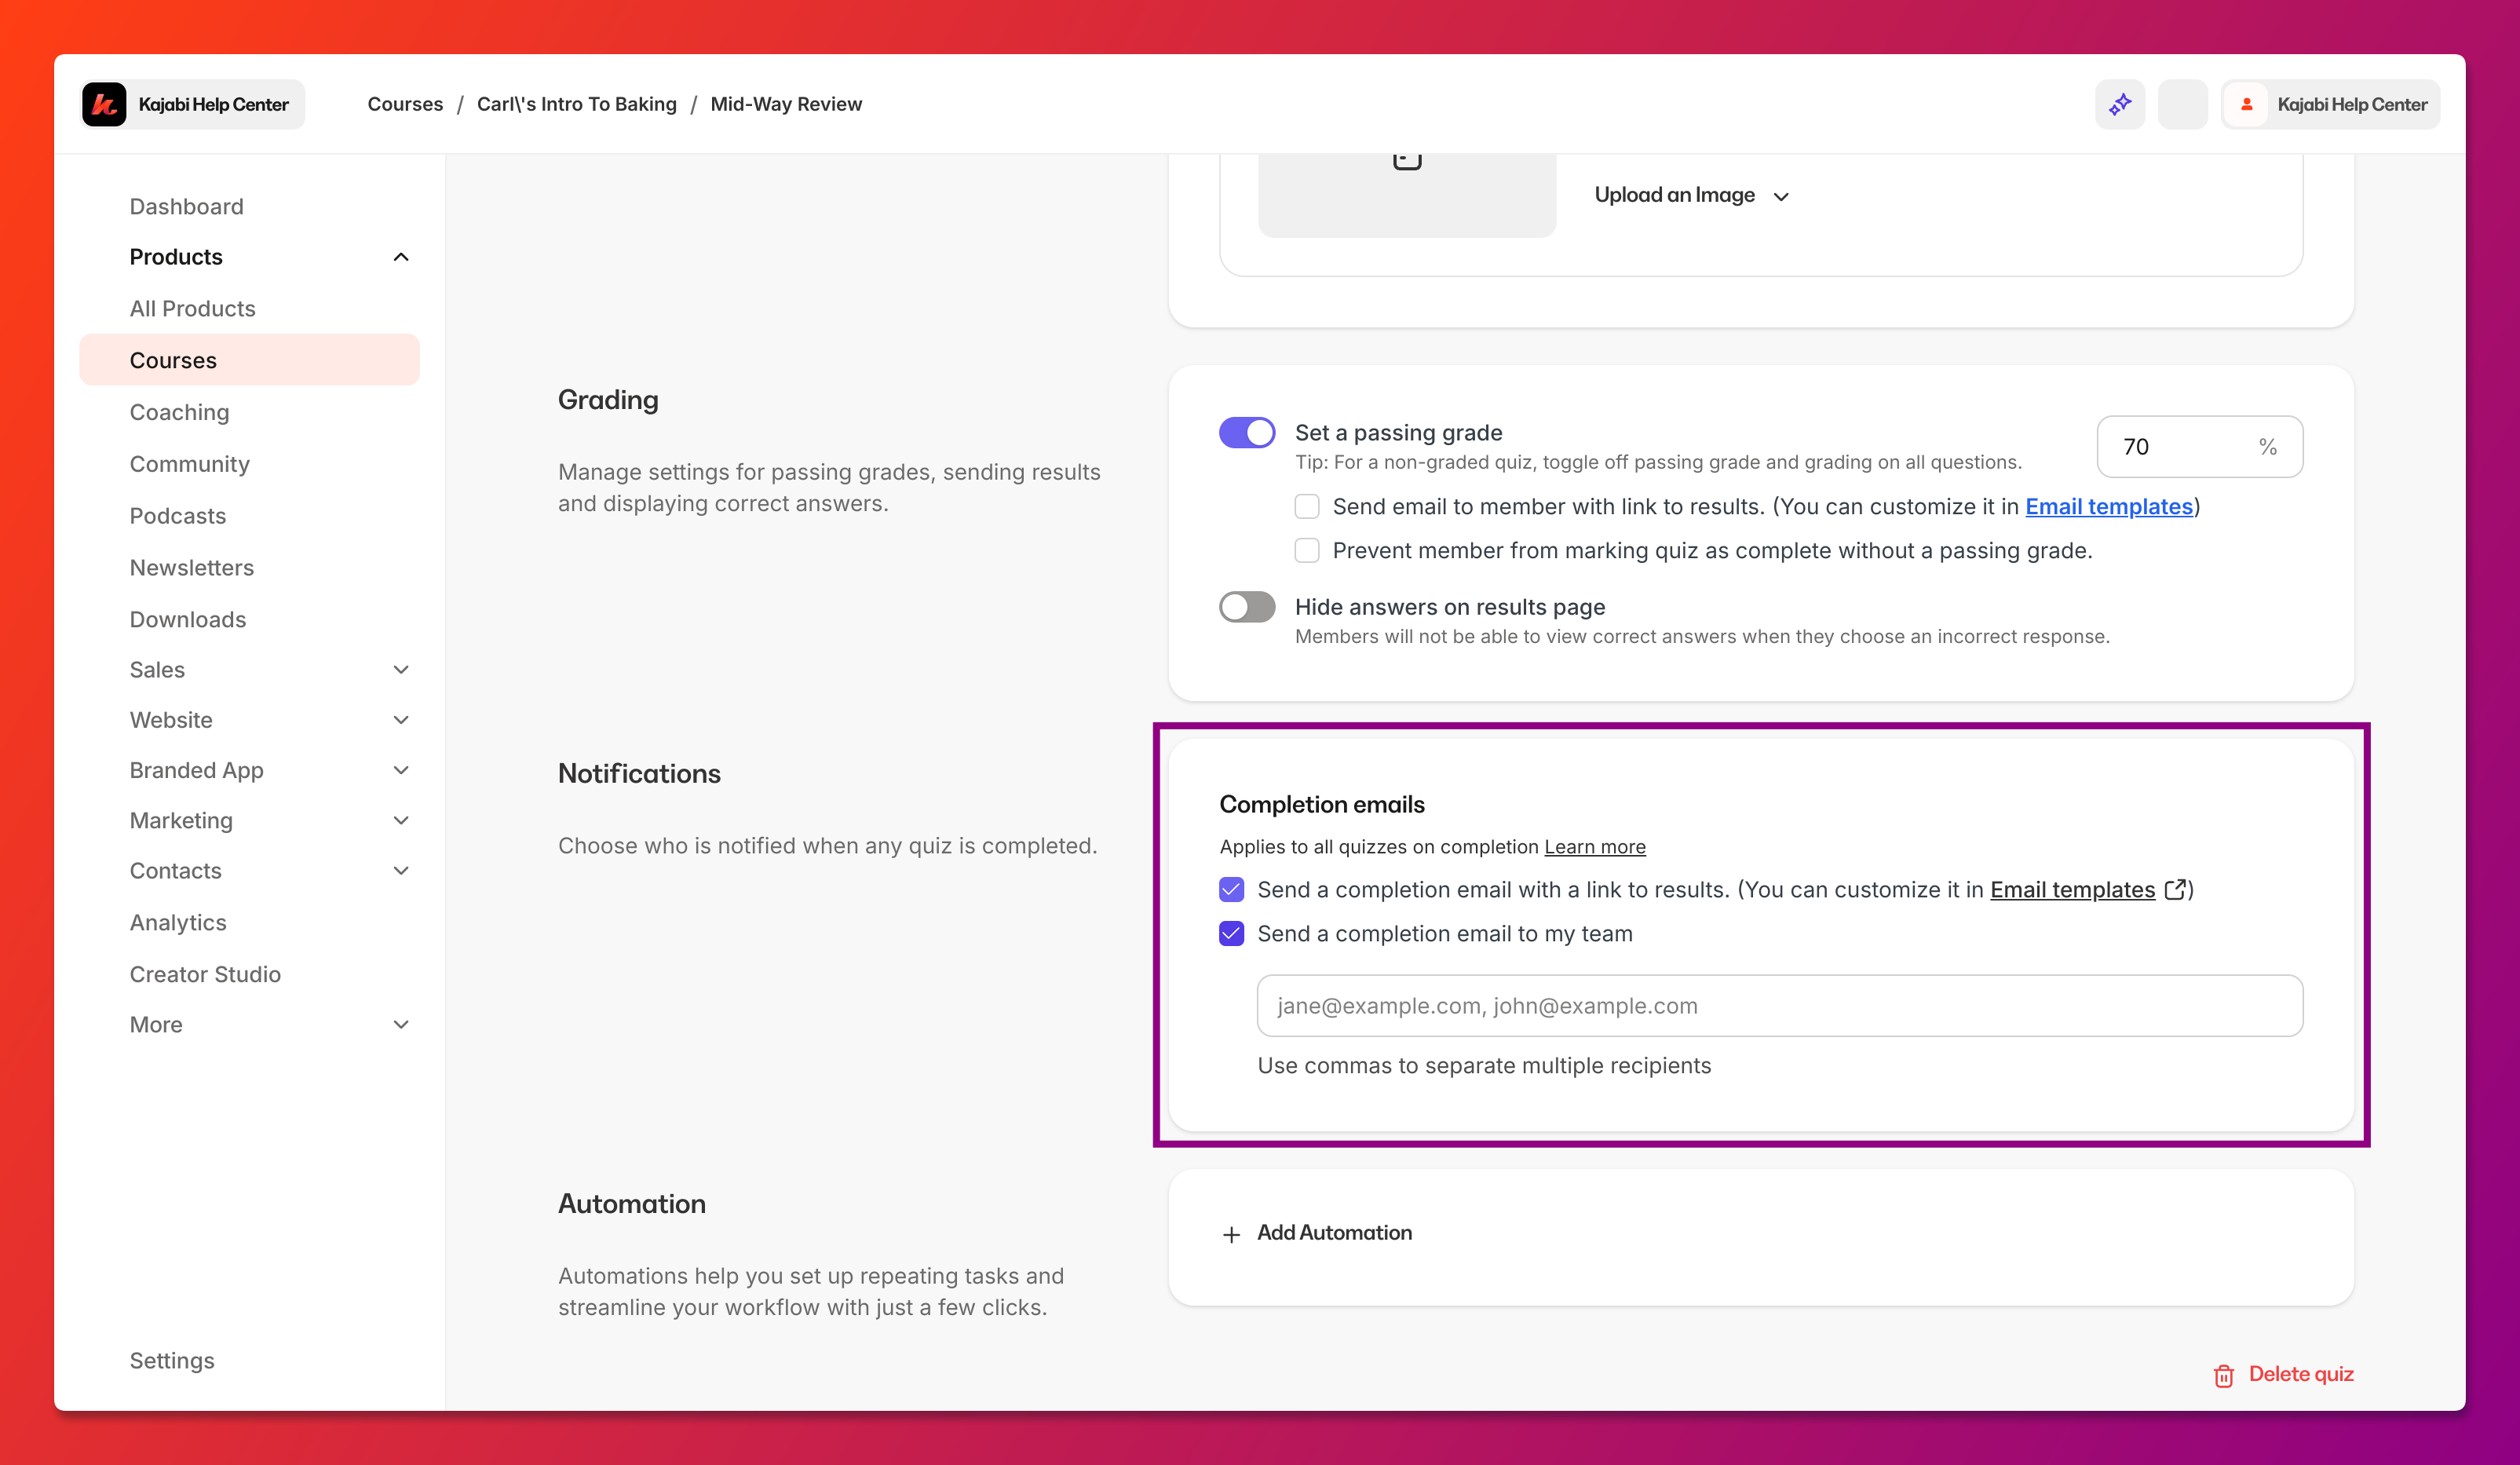Click the plus icon for Add Automation
The width and height of the screenshot is (2520, 1465).
tap(1231, 1234)
